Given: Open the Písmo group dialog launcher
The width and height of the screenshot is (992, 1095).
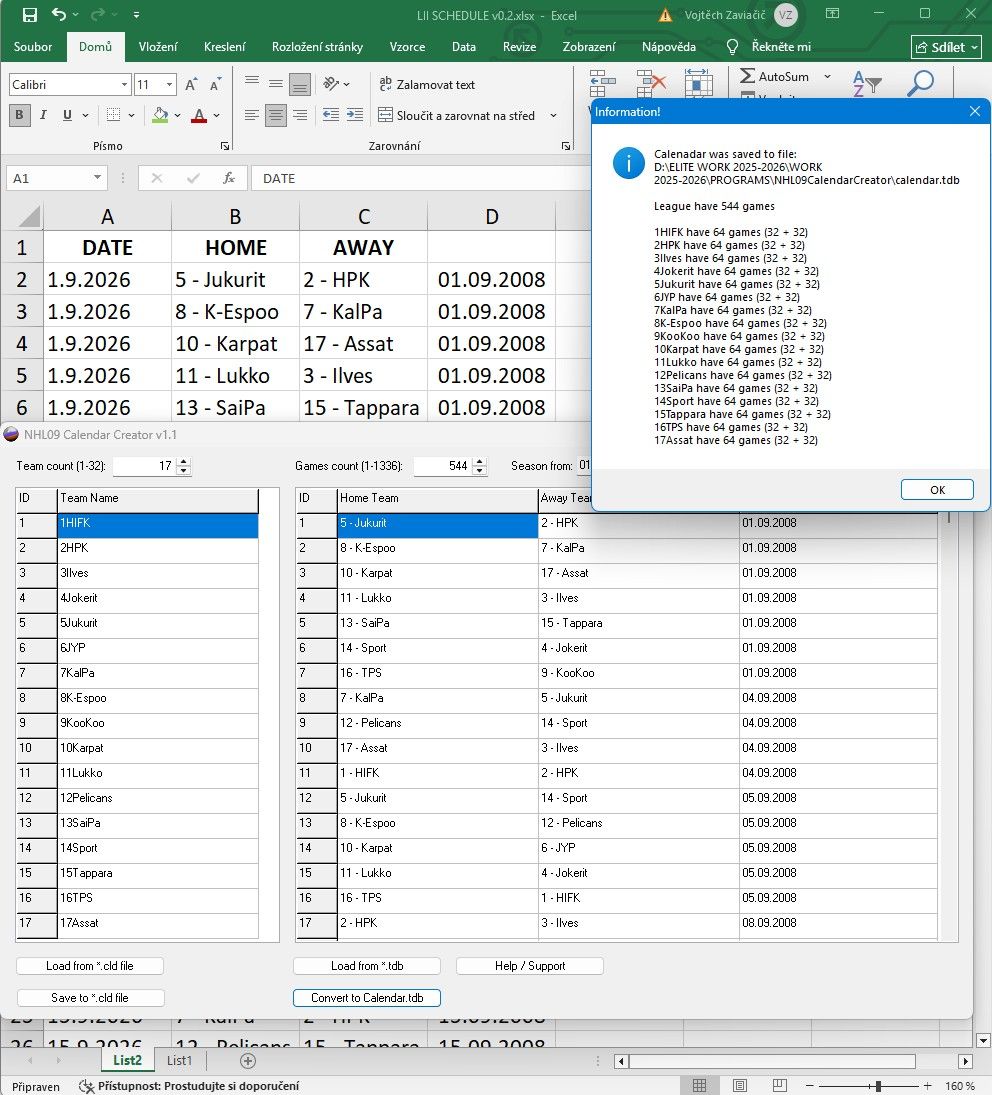Looking at the screenshot, I should click(225, 146).
